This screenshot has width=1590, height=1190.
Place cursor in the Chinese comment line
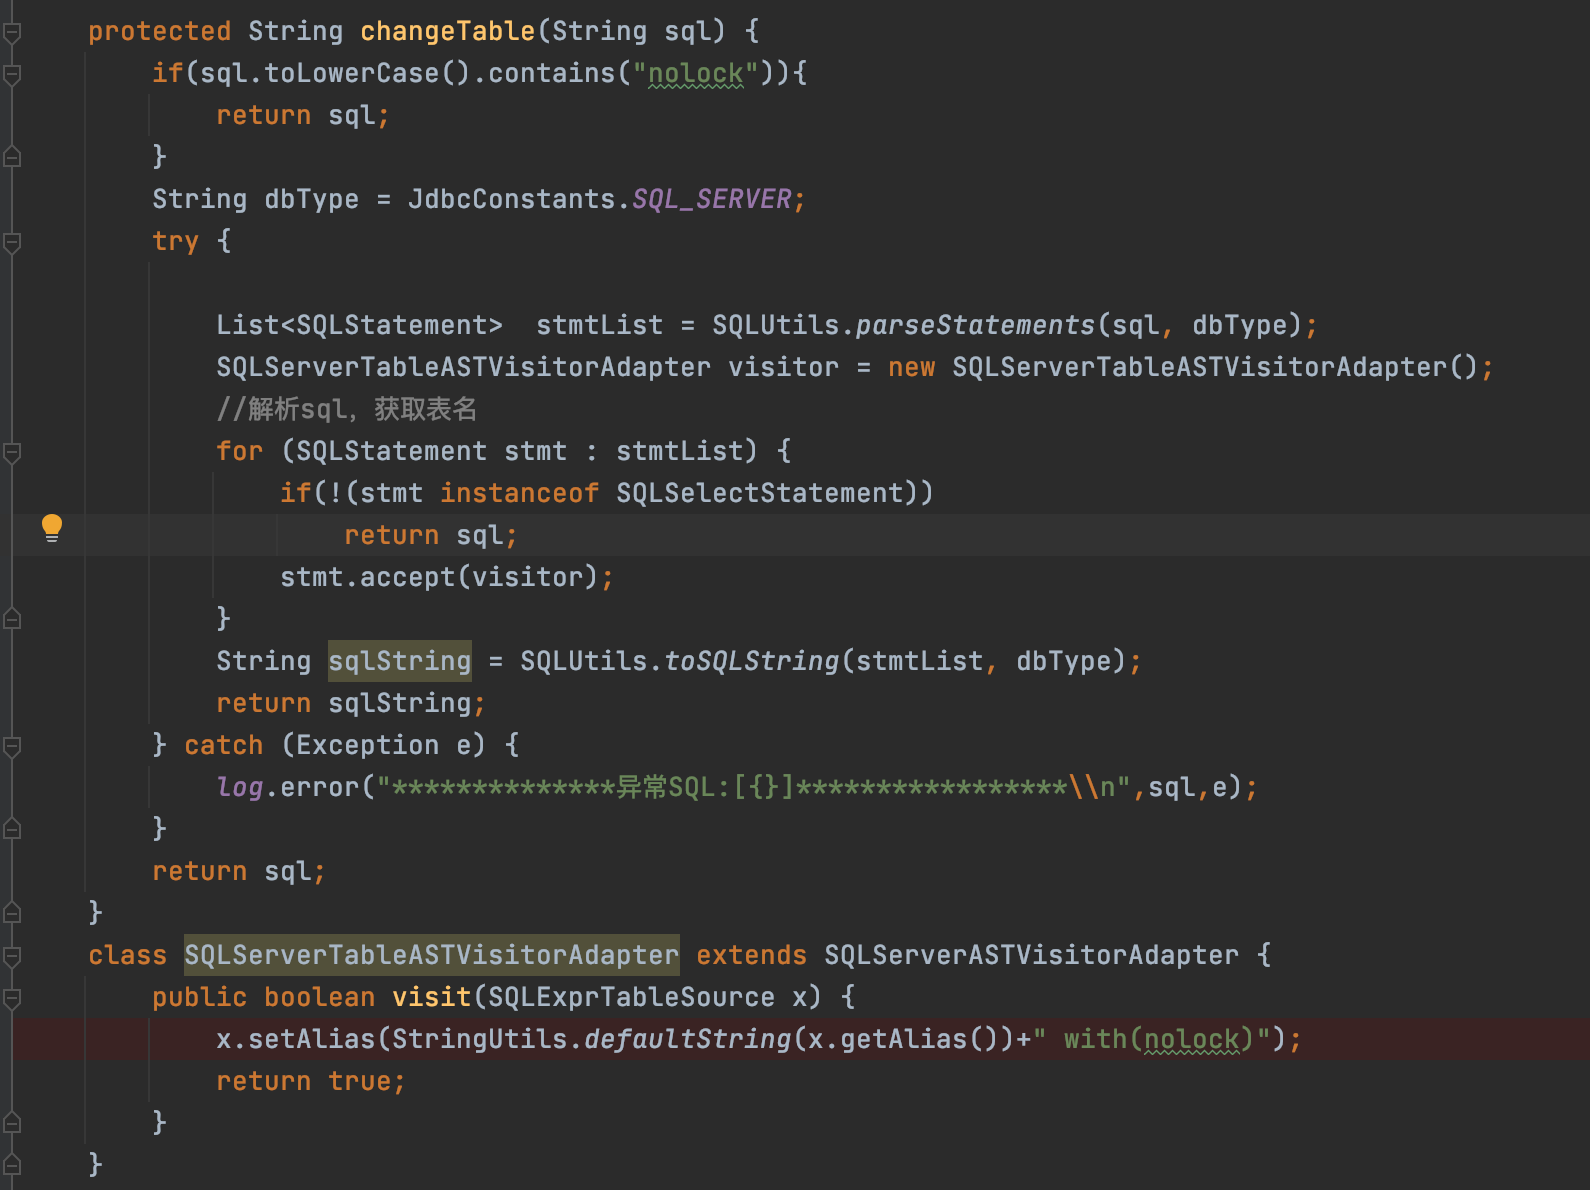346,409
